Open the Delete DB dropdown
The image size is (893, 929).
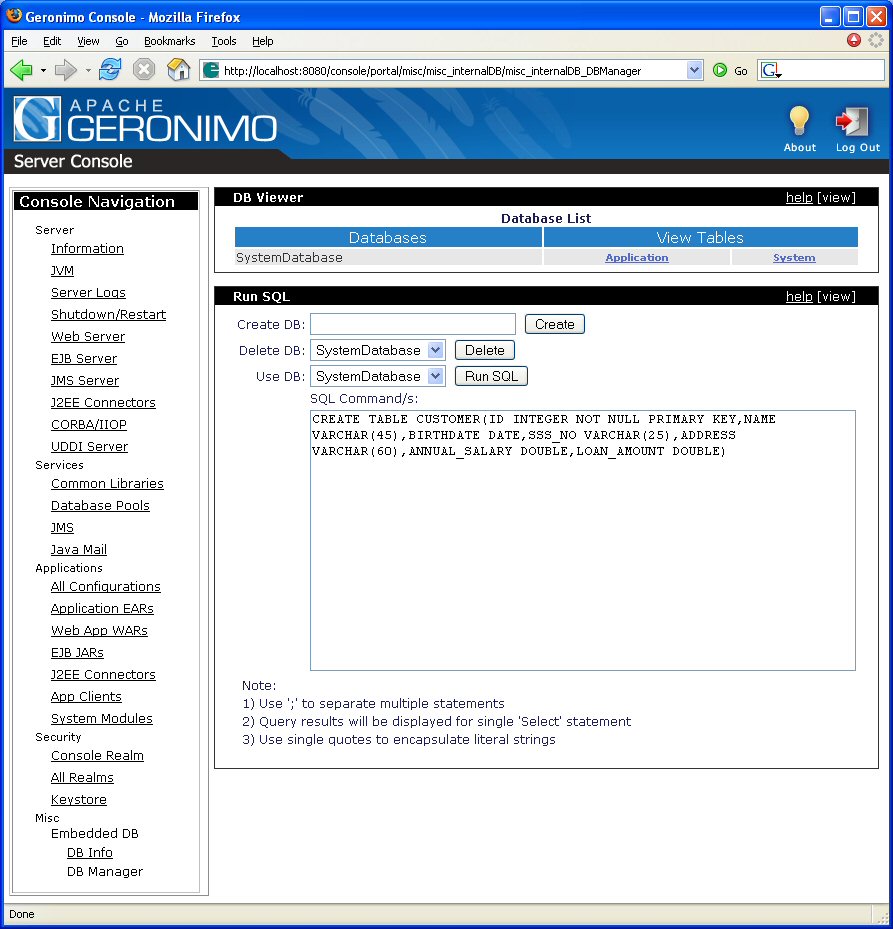click(x=436, y=350)
